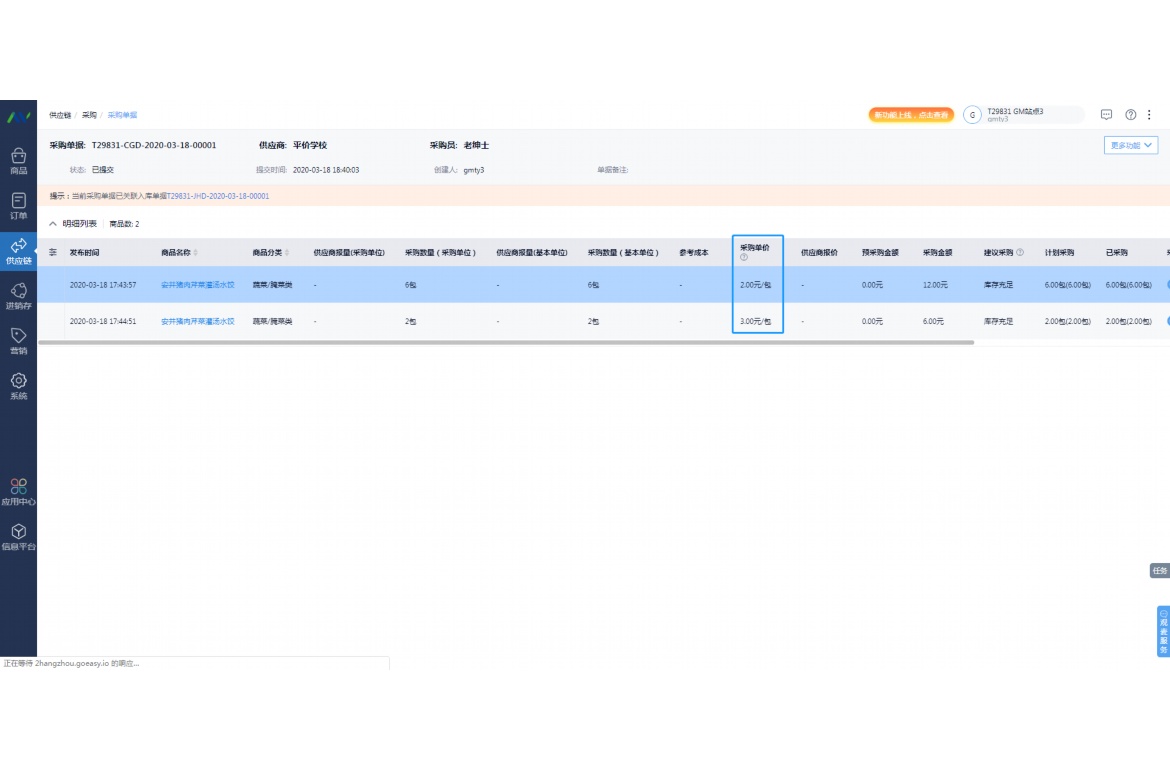1170x770 pixels.
Task: Expand the 更多功能 dropdown
Action: (x=1131, y=145)
